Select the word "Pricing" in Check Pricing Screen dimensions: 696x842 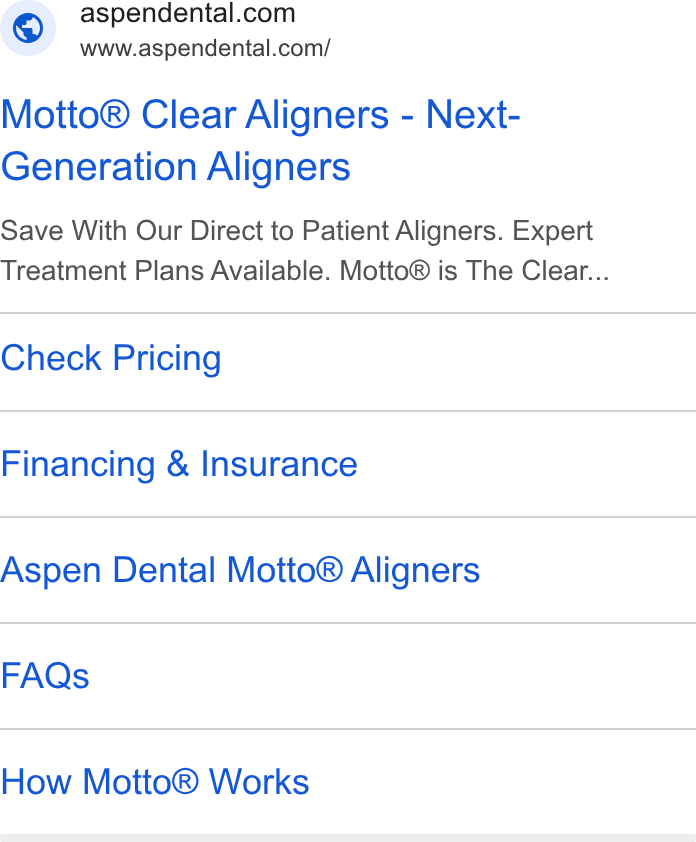click(167, 359)
